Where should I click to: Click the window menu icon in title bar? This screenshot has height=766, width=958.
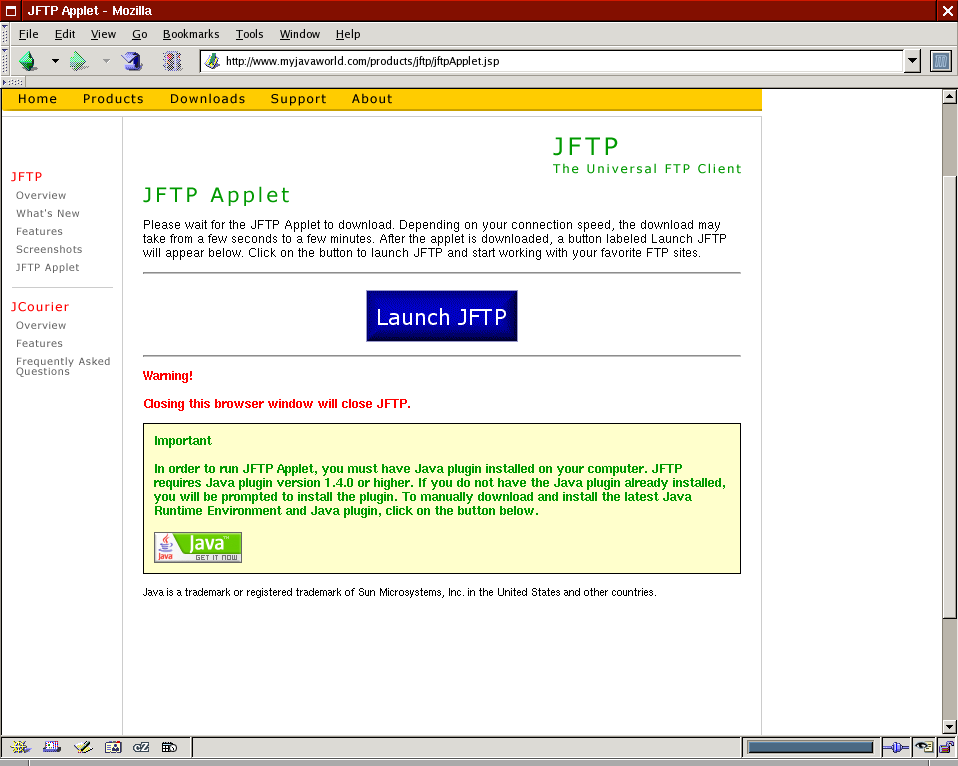click(11, 11)
